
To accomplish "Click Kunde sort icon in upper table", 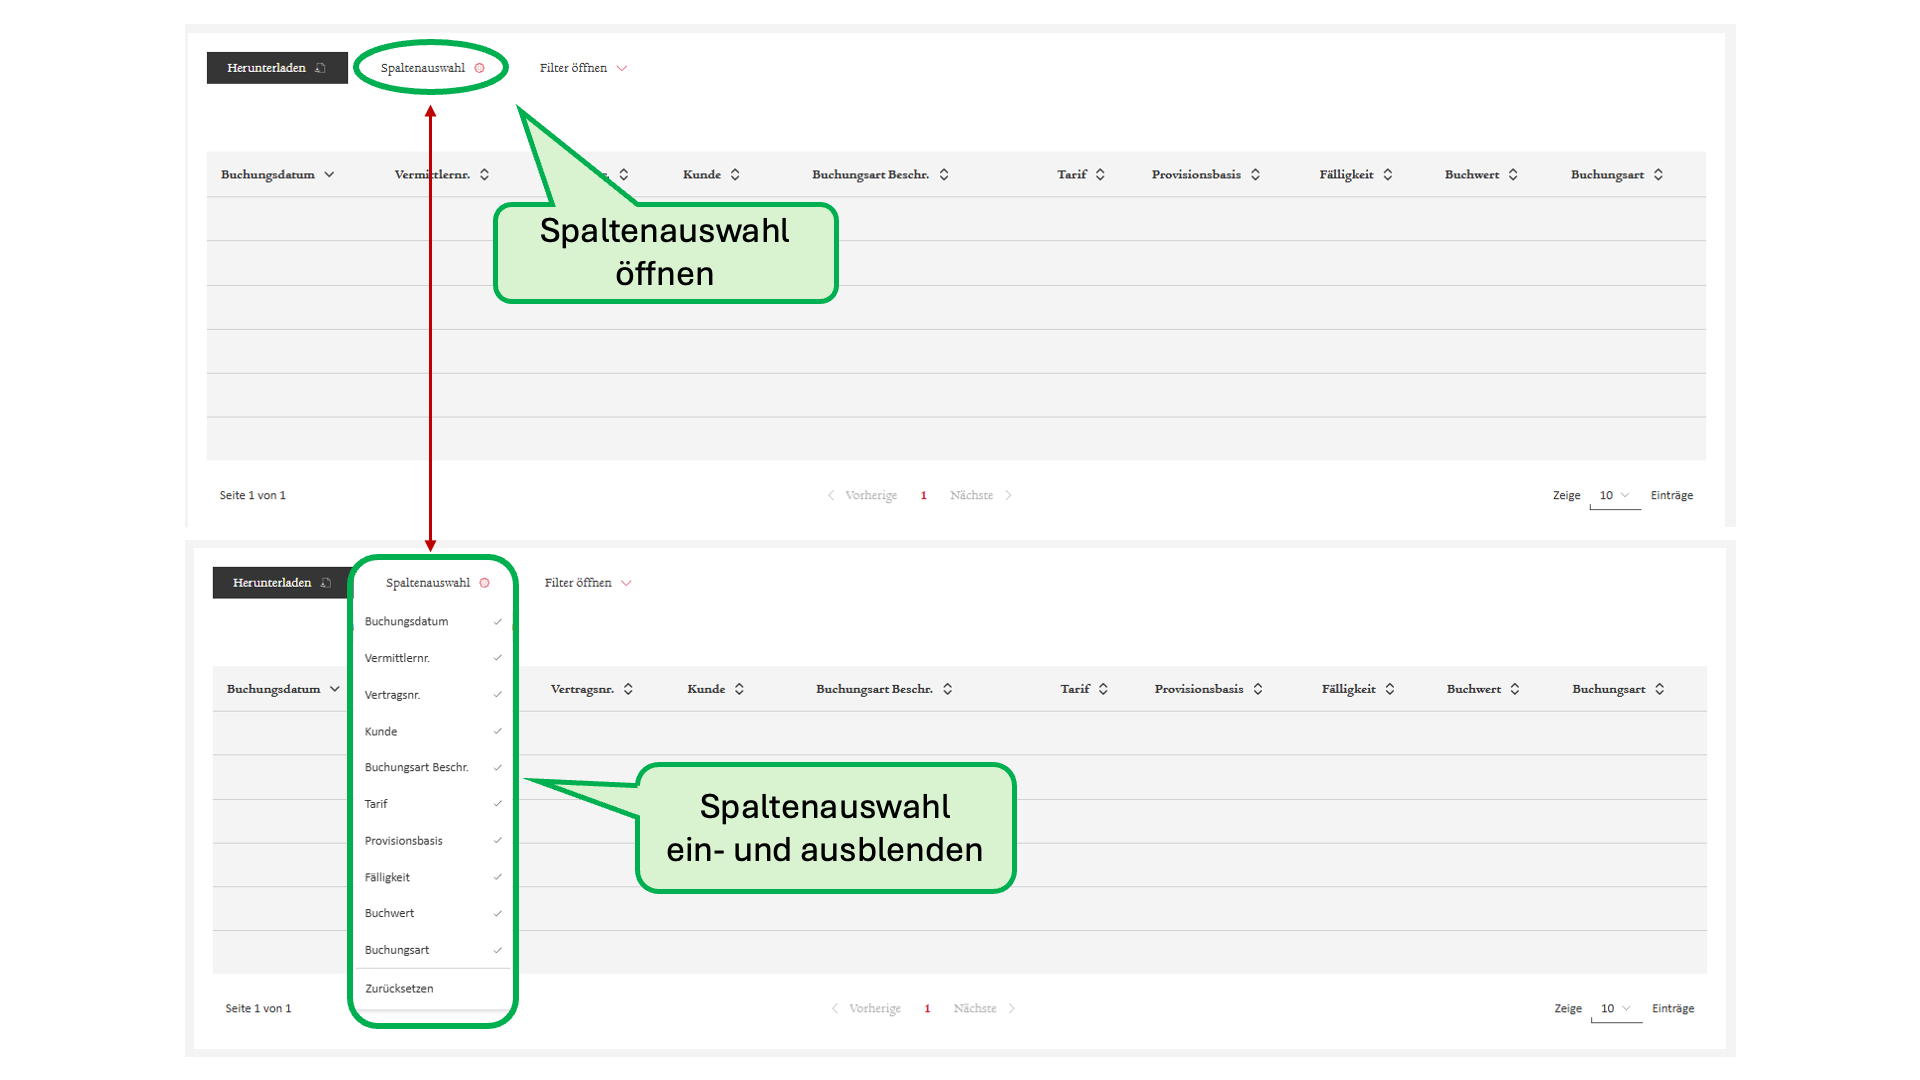I will coord(735,174).
